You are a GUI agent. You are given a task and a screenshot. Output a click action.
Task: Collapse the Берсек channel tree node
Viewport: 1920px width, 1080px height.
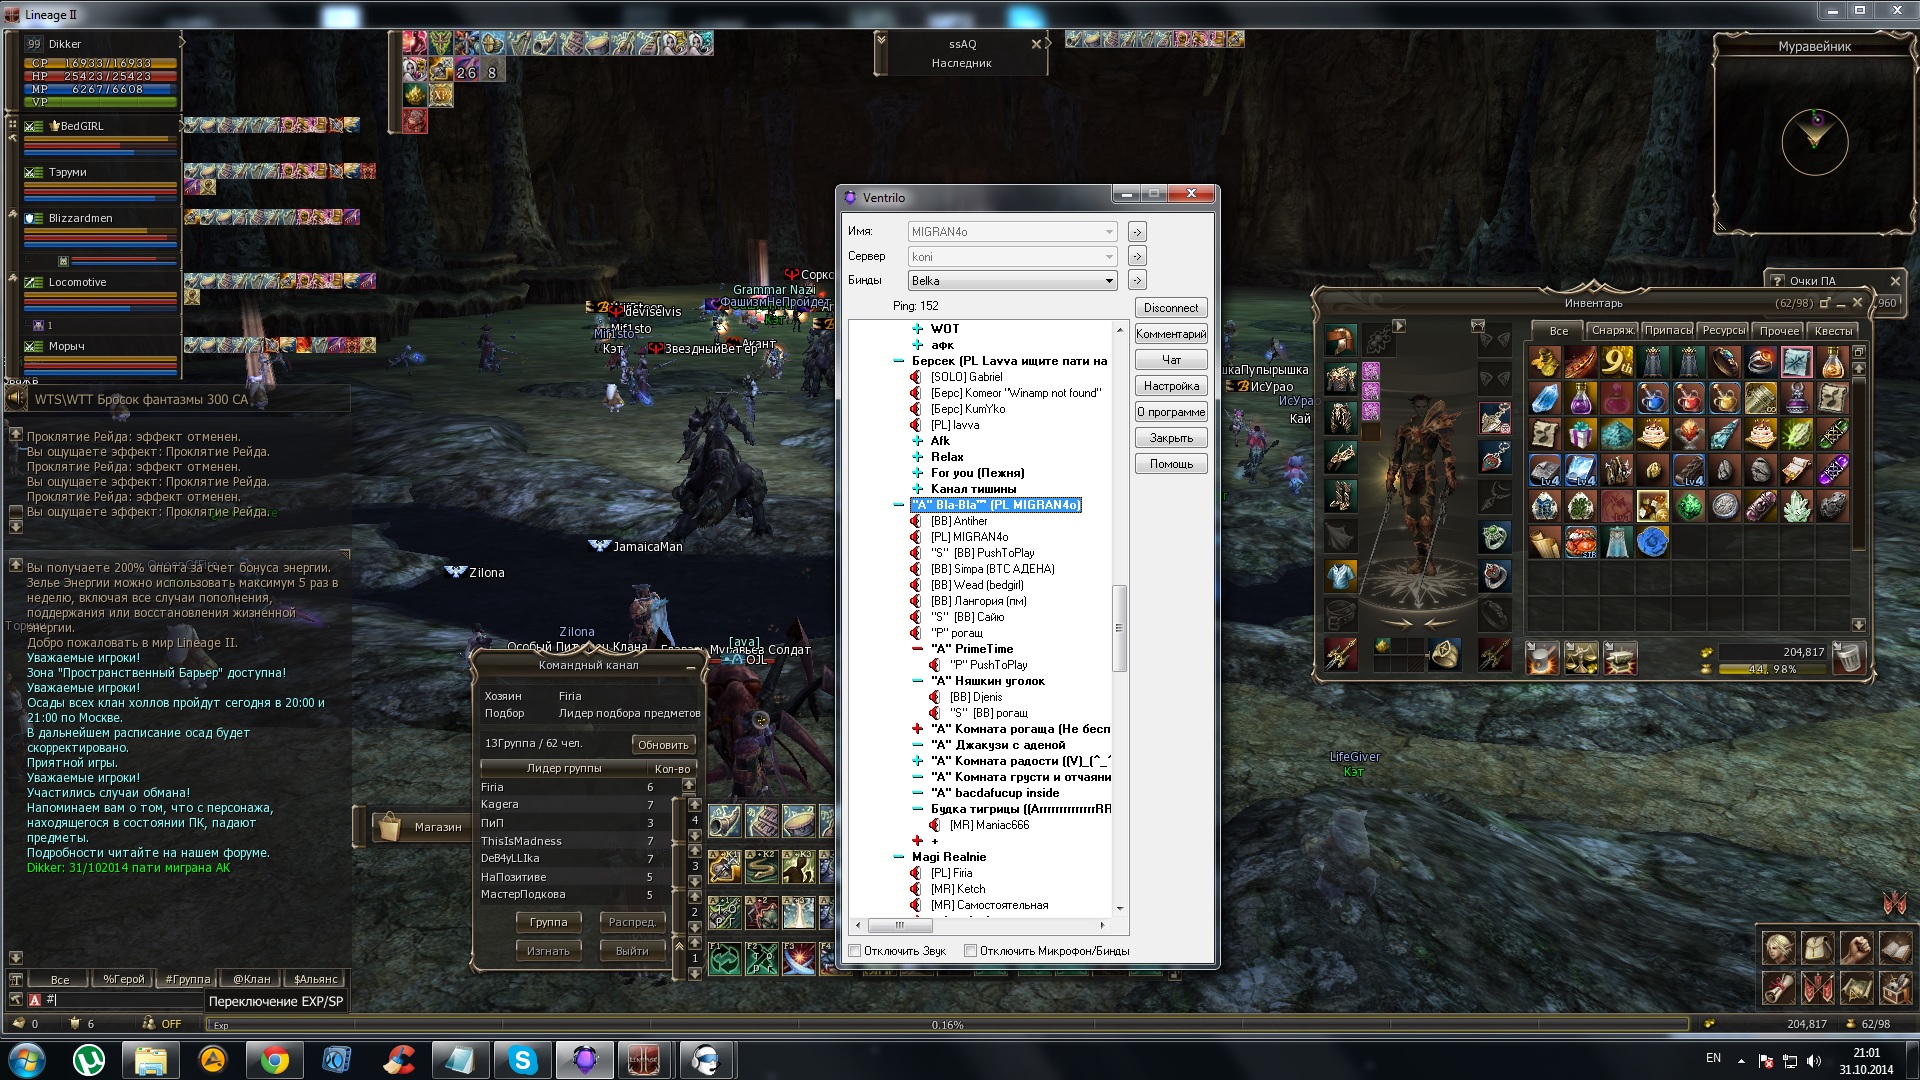click(x=898, y=361)
